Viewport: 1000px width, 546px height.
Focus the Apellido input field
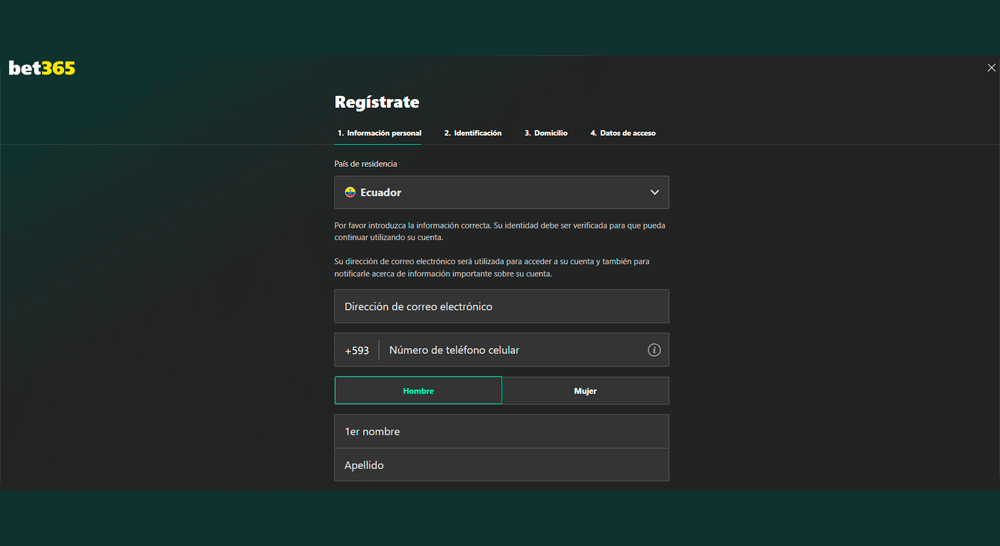click(501, 465)
